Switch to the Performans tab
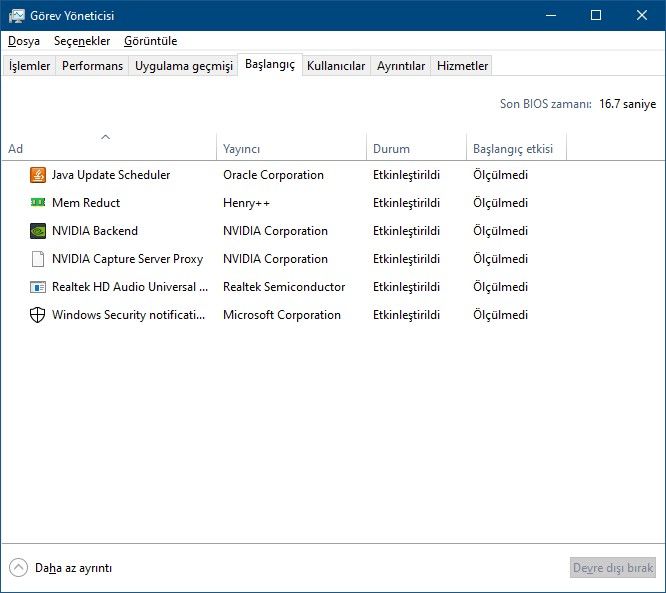The height and width of the screenshot is (593, 666). 92,65
